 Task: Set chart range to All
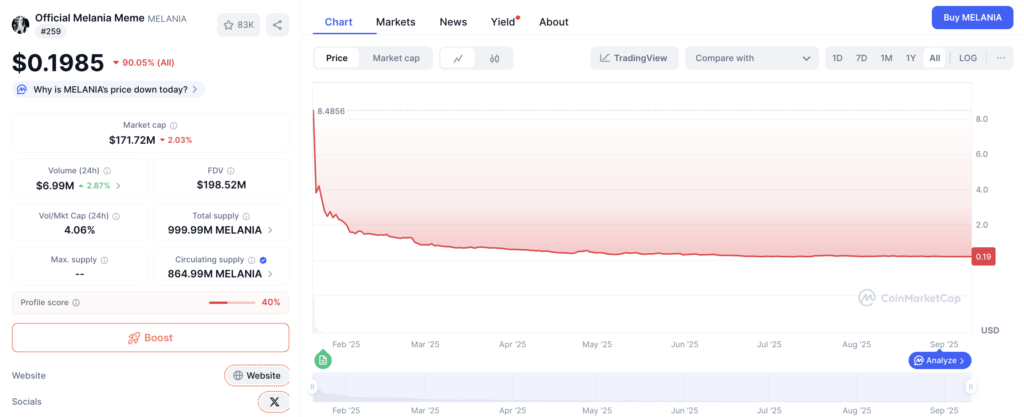click(x=935, y=58)
